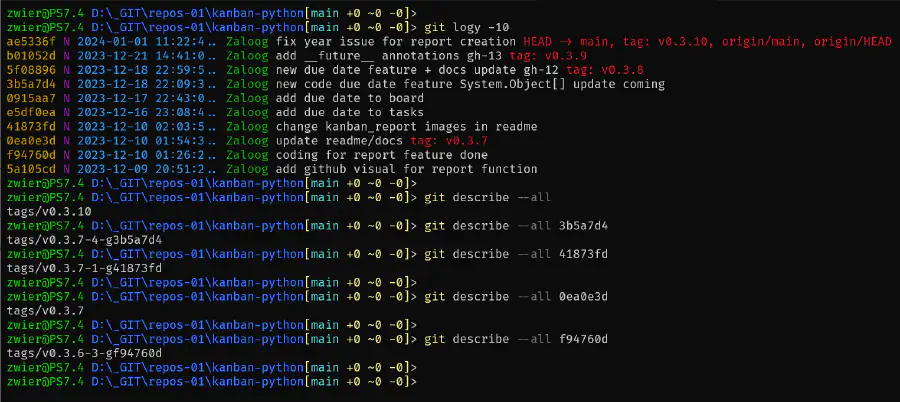Click the red 'tag: v0.3.9' label
The image size is (900, 402).
(x=548, y=56)
